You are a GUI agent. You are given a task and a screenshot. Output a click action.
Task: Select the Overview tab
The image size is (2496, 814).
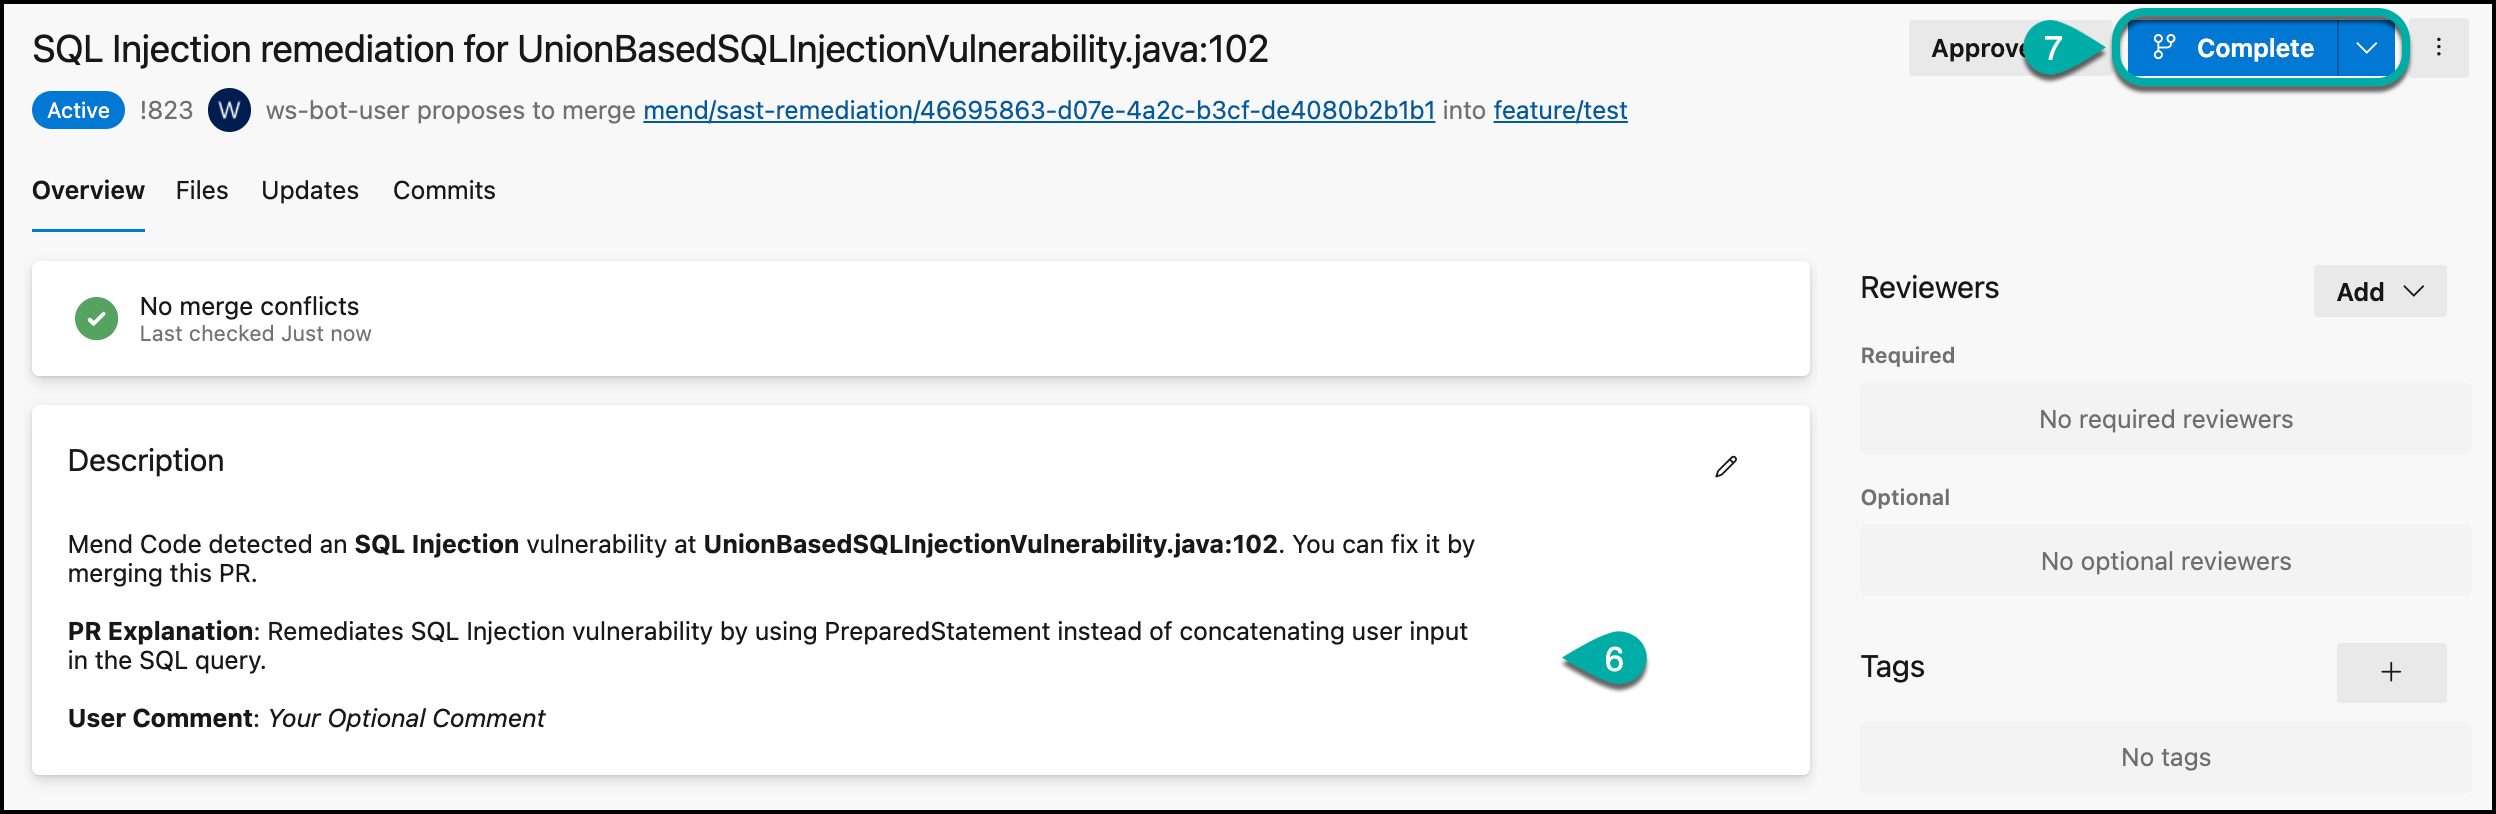pos(88,190)
